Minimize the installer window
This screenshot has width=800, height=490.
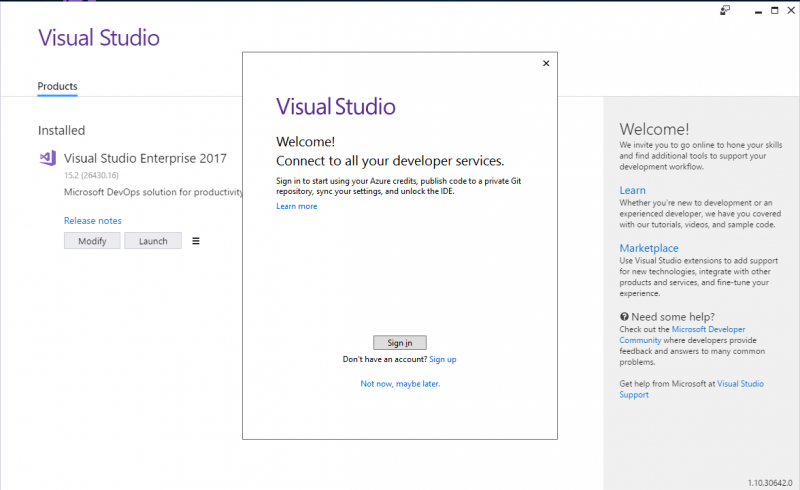[x=758, y=11]
